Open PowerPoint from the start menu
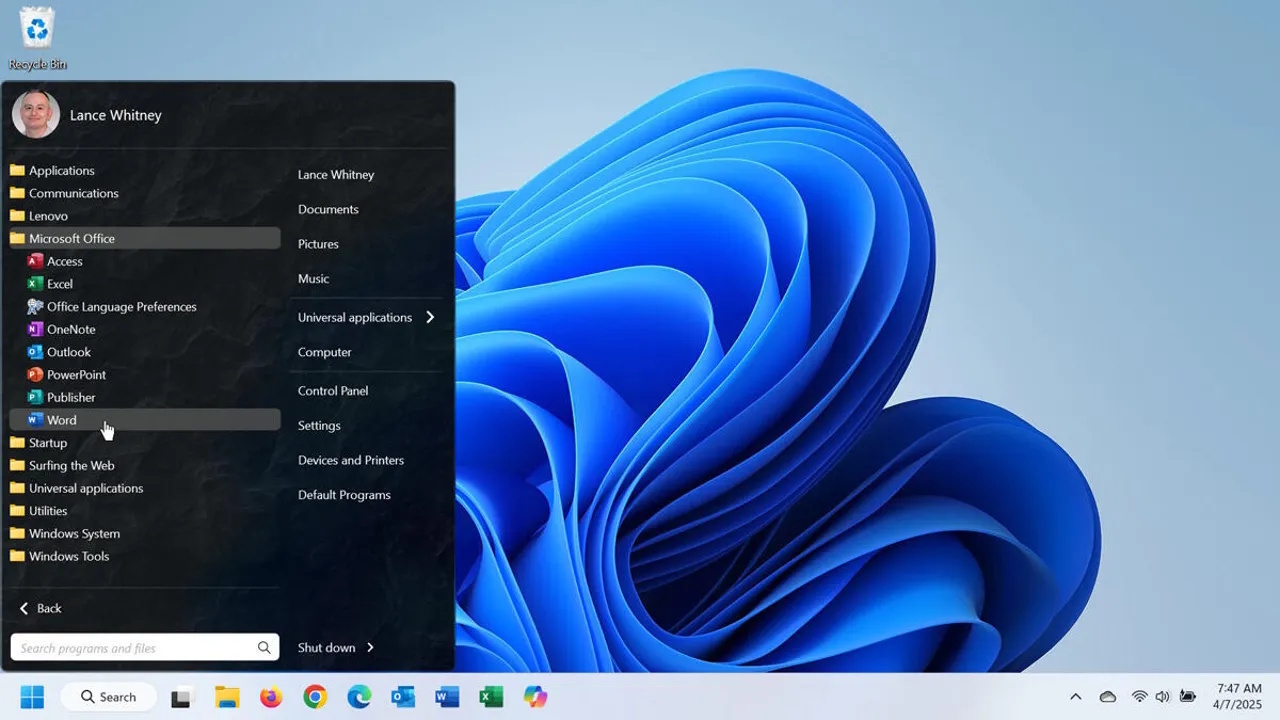The image size is (1280, 720). tap(76, 375)
